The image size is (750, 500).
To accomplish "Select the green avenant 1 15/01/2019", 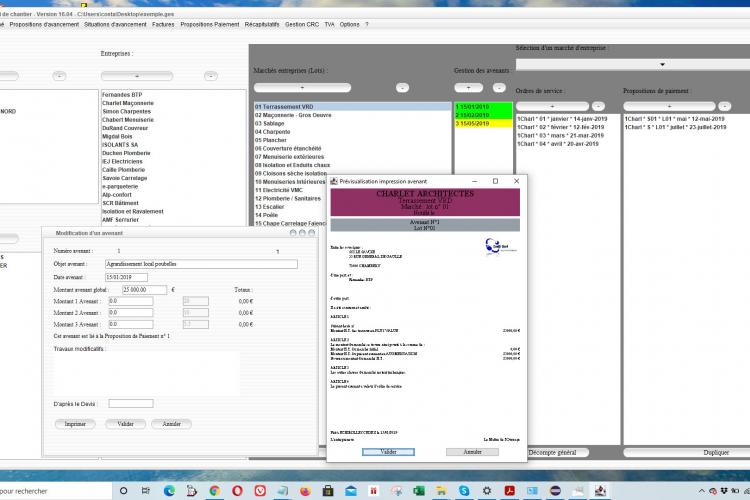I will coord(483,107).
